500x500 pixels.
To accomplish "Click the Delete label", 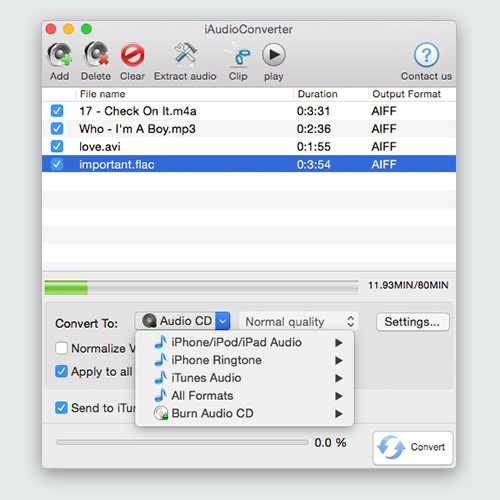I will [x=96, y=76].
